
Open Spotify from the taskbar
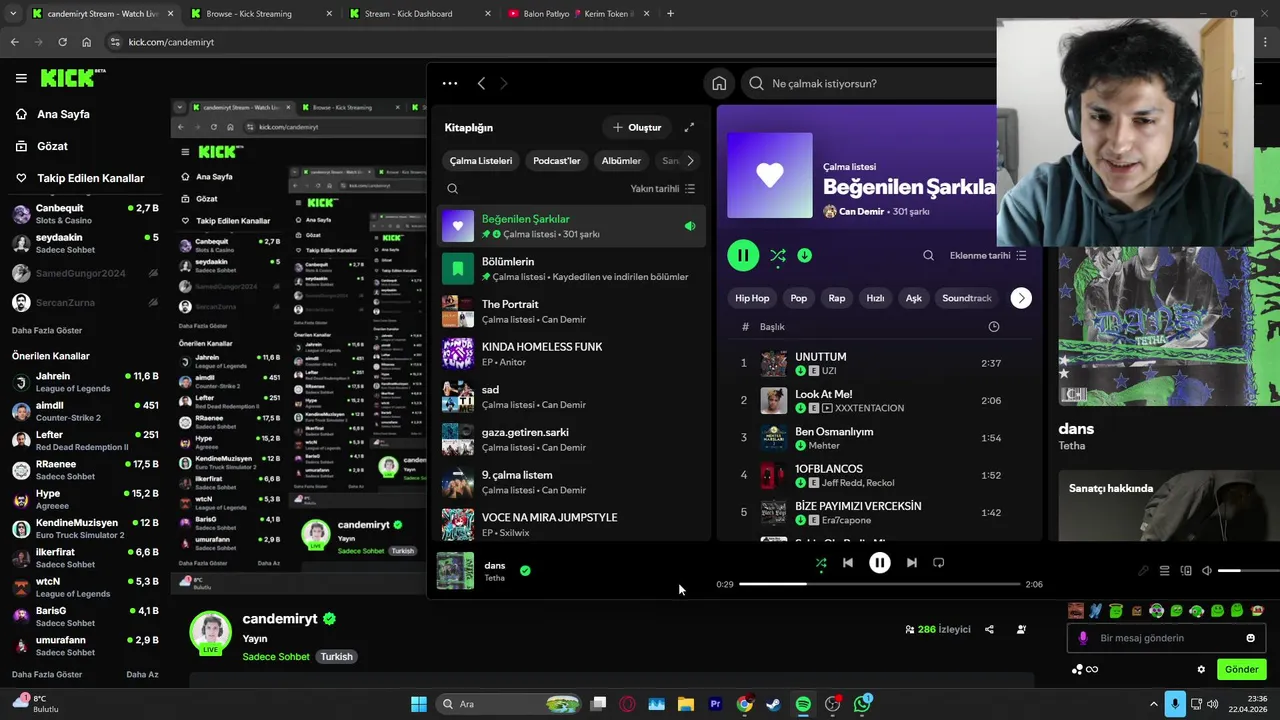[803, 704]
